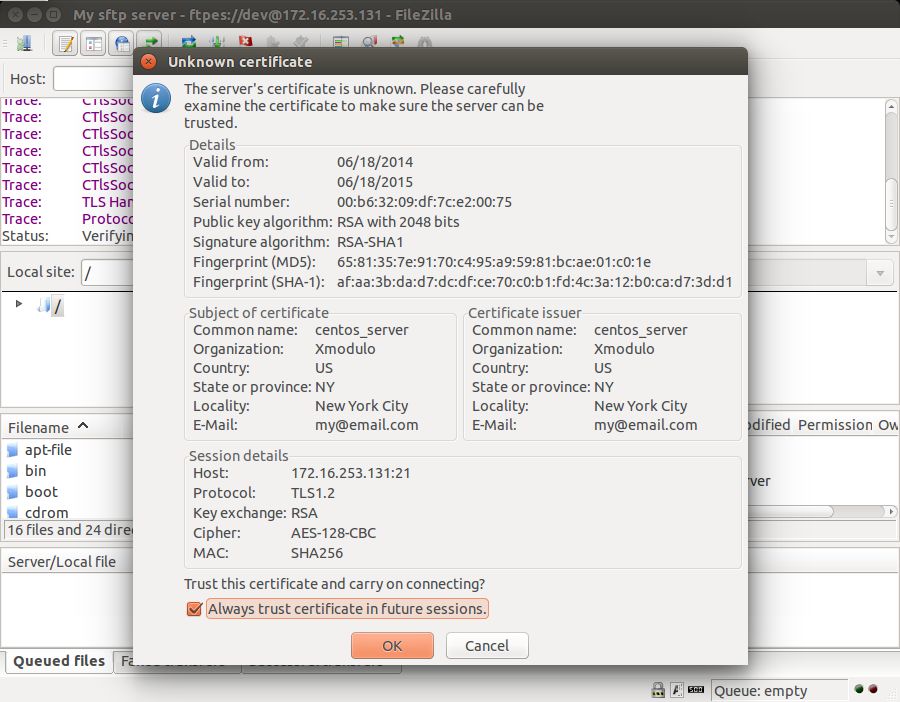Click the serial number value
This screenshot has height=702, width=900.
coord(424,202)
